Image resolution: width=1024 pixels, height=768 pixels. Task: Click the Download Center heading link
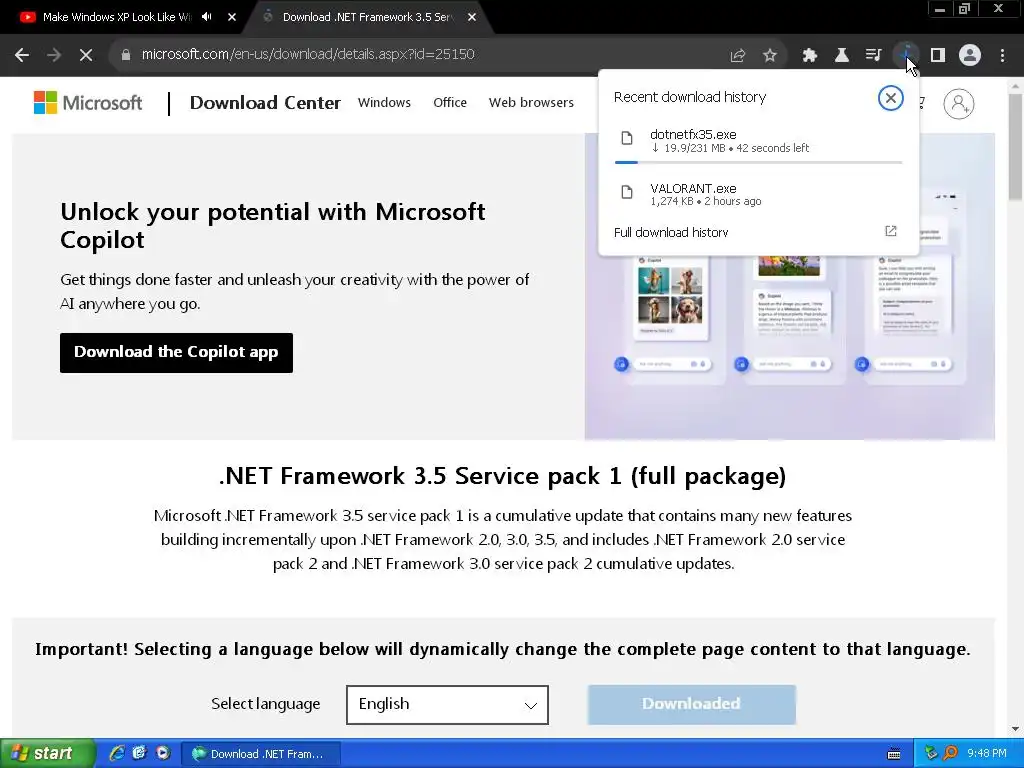point(265,103)
